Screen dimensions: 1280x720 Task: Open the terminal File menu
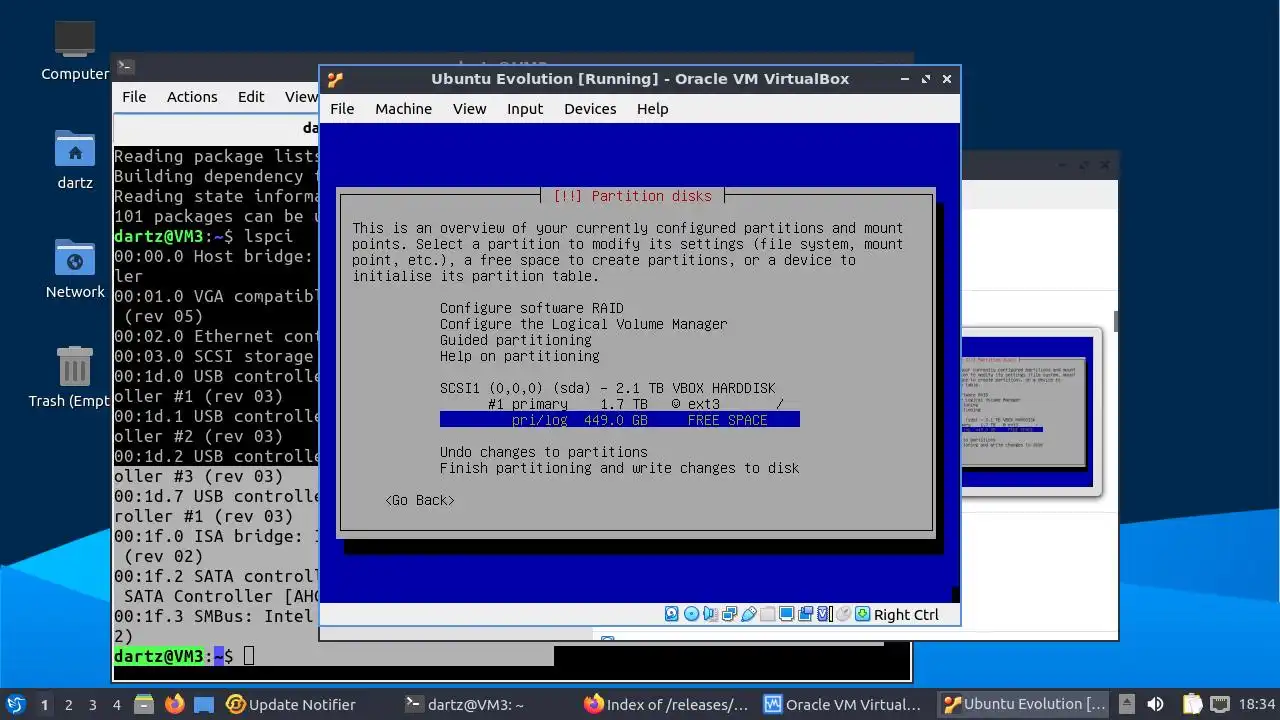tap(134, 97)
